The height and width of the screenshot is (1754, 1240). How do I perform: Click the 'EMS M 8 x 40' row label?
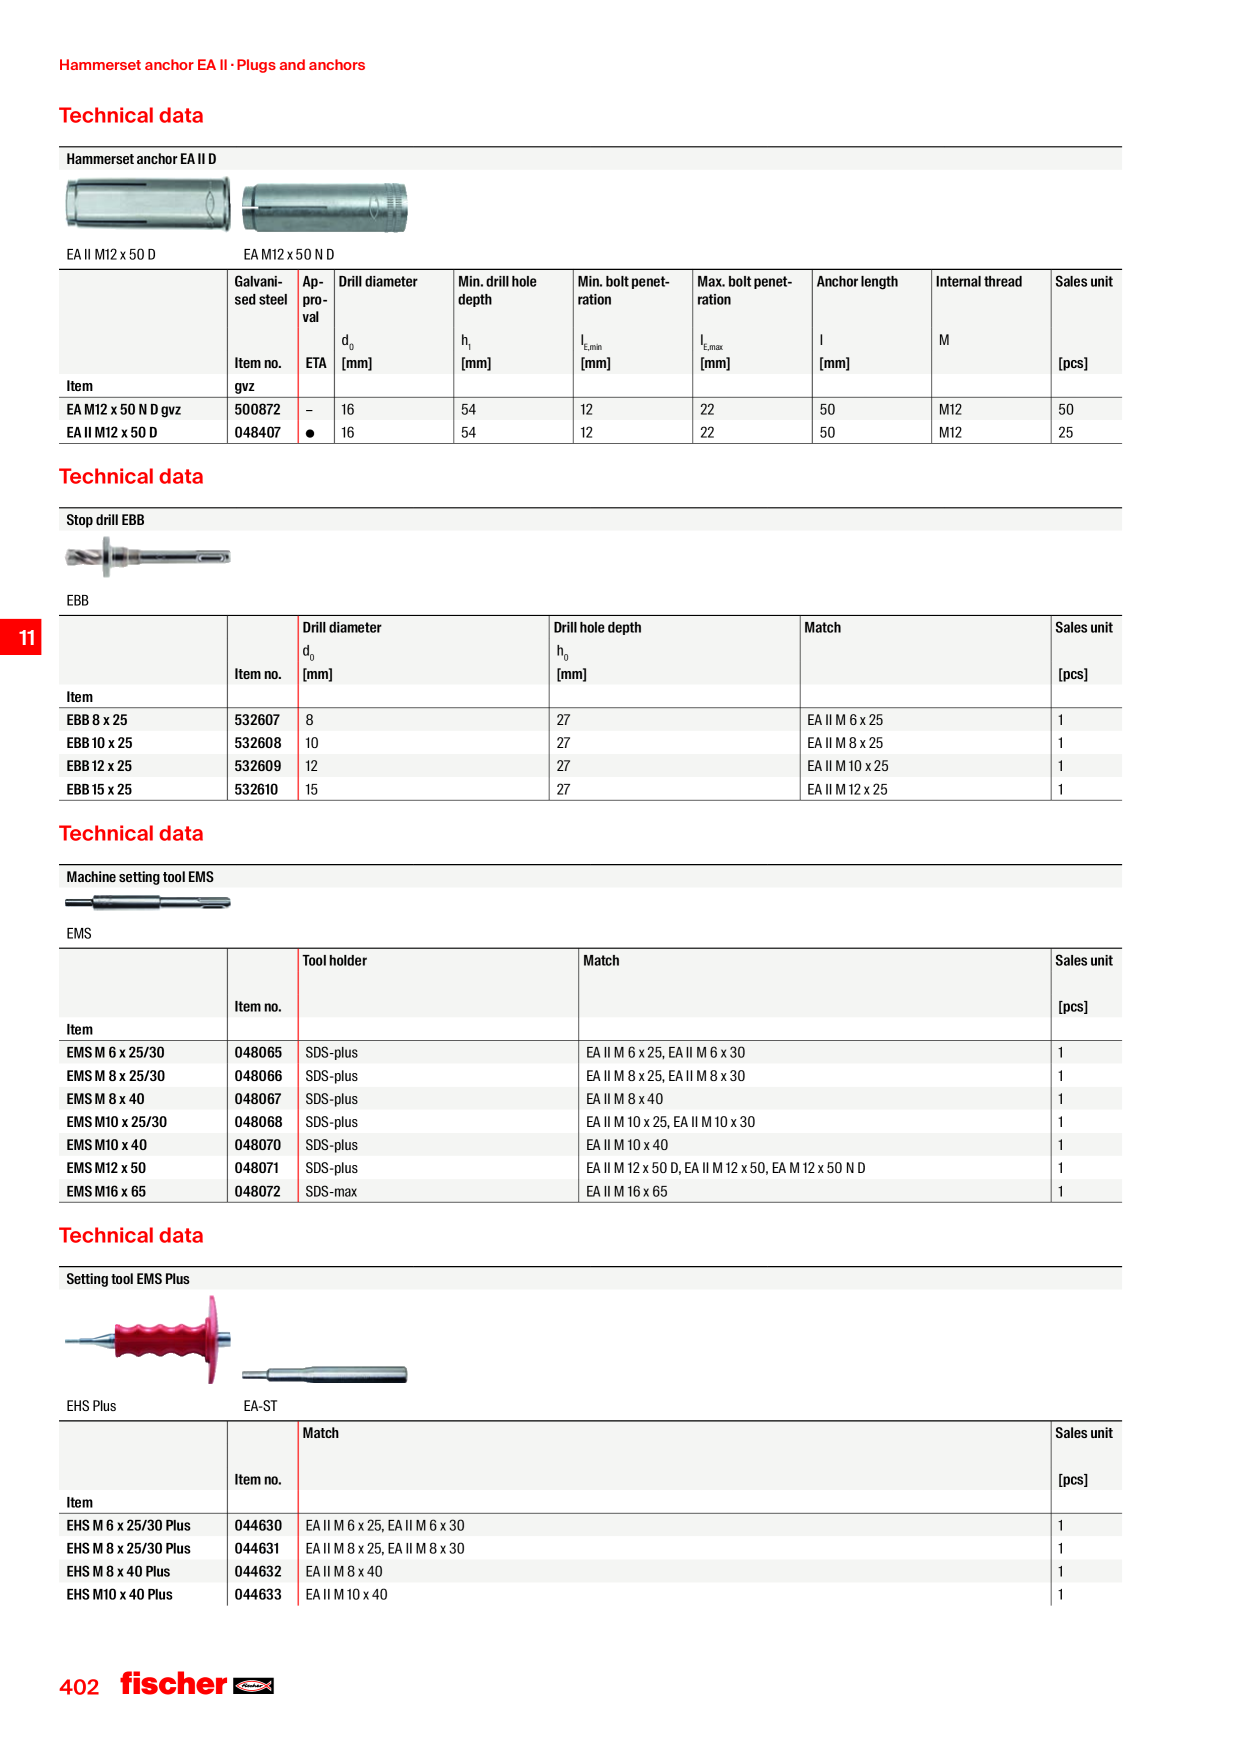coord(105,1099)
